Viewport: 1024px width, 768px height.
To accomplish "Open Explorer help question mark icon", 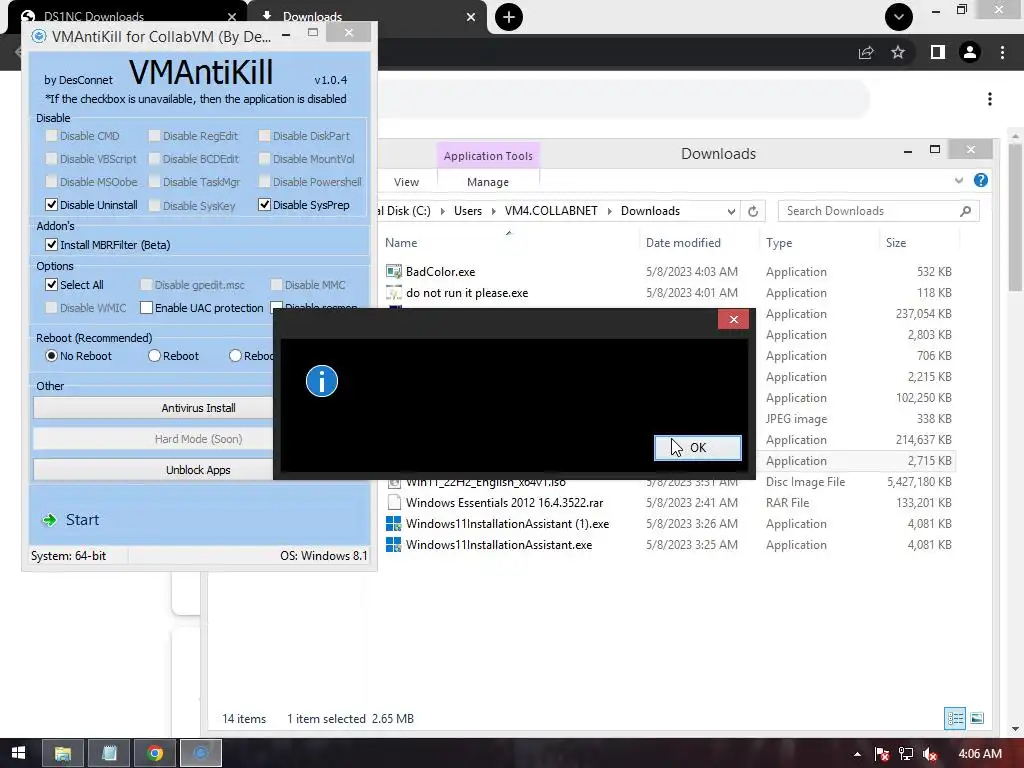I will pyautogui.click(x=981, y=180).
